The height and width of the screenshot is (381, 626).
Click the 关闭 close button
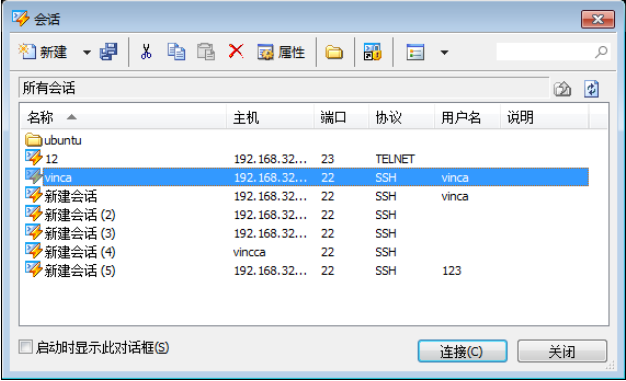(x=562, y=351)
